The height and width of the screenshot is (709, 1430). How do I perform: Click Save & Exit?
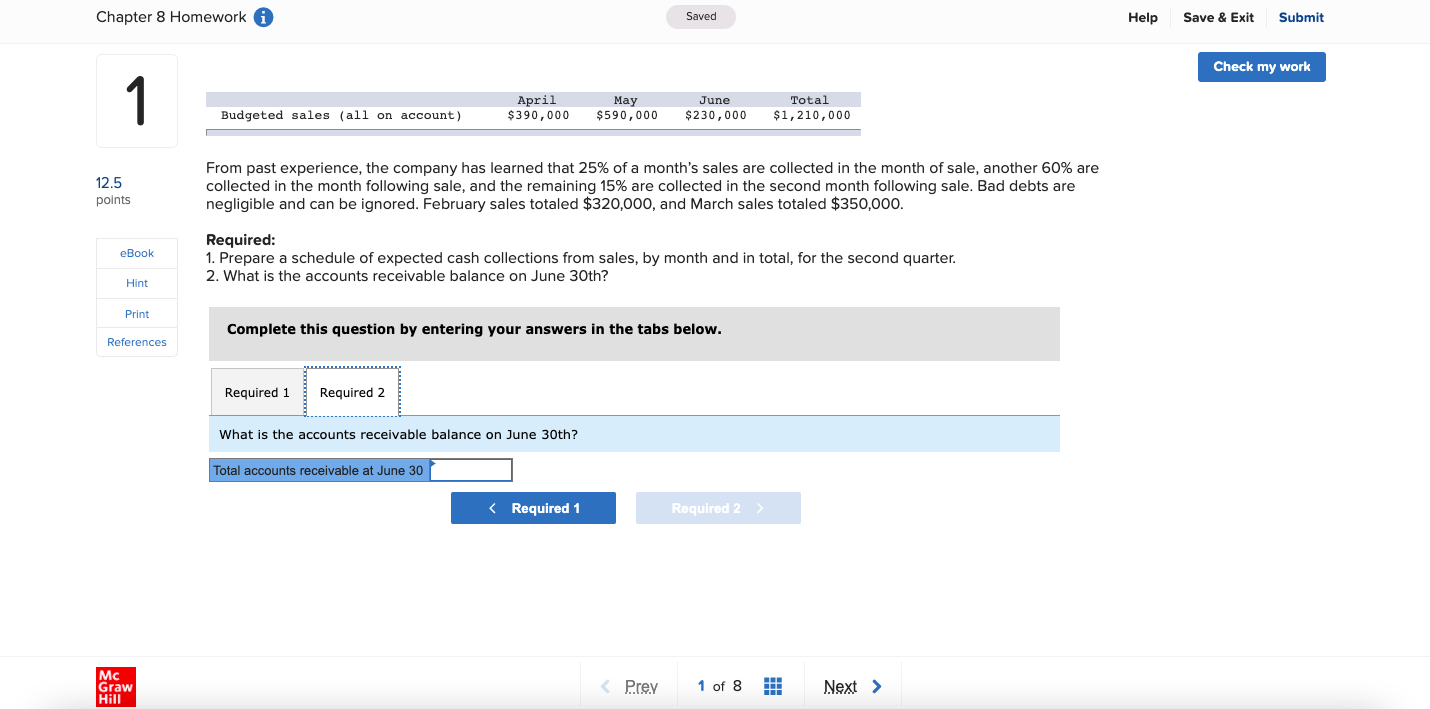[1218, 17]
